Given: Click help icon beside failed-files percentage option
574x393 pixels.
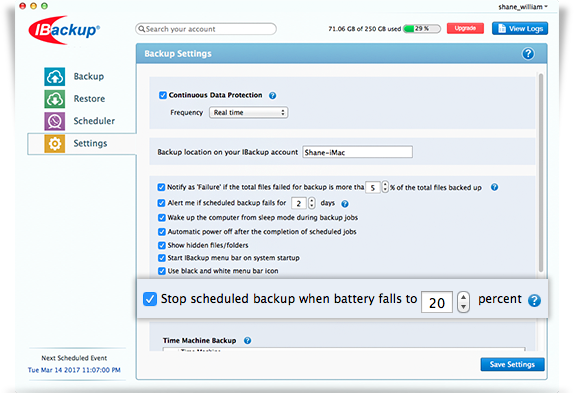Looking at the screenshot, I should (494, 187).
